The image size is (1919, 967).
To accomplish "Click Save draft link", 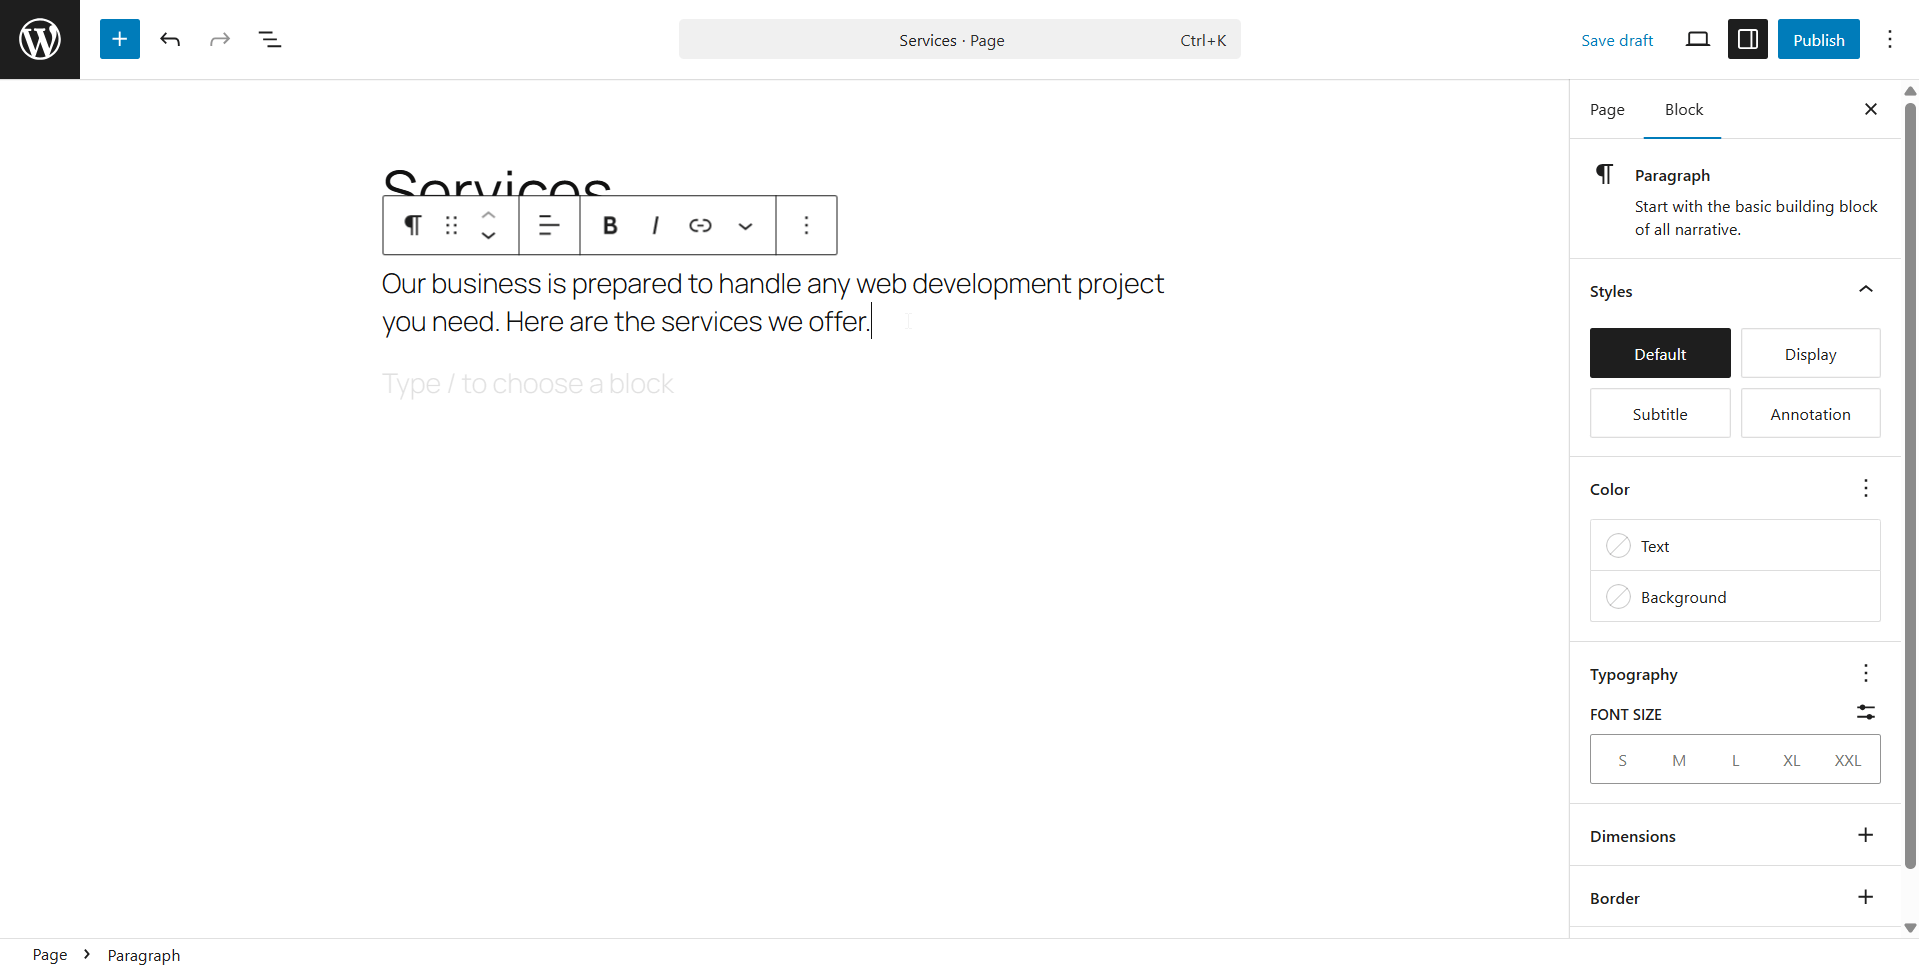I will tap(1616, 40).
